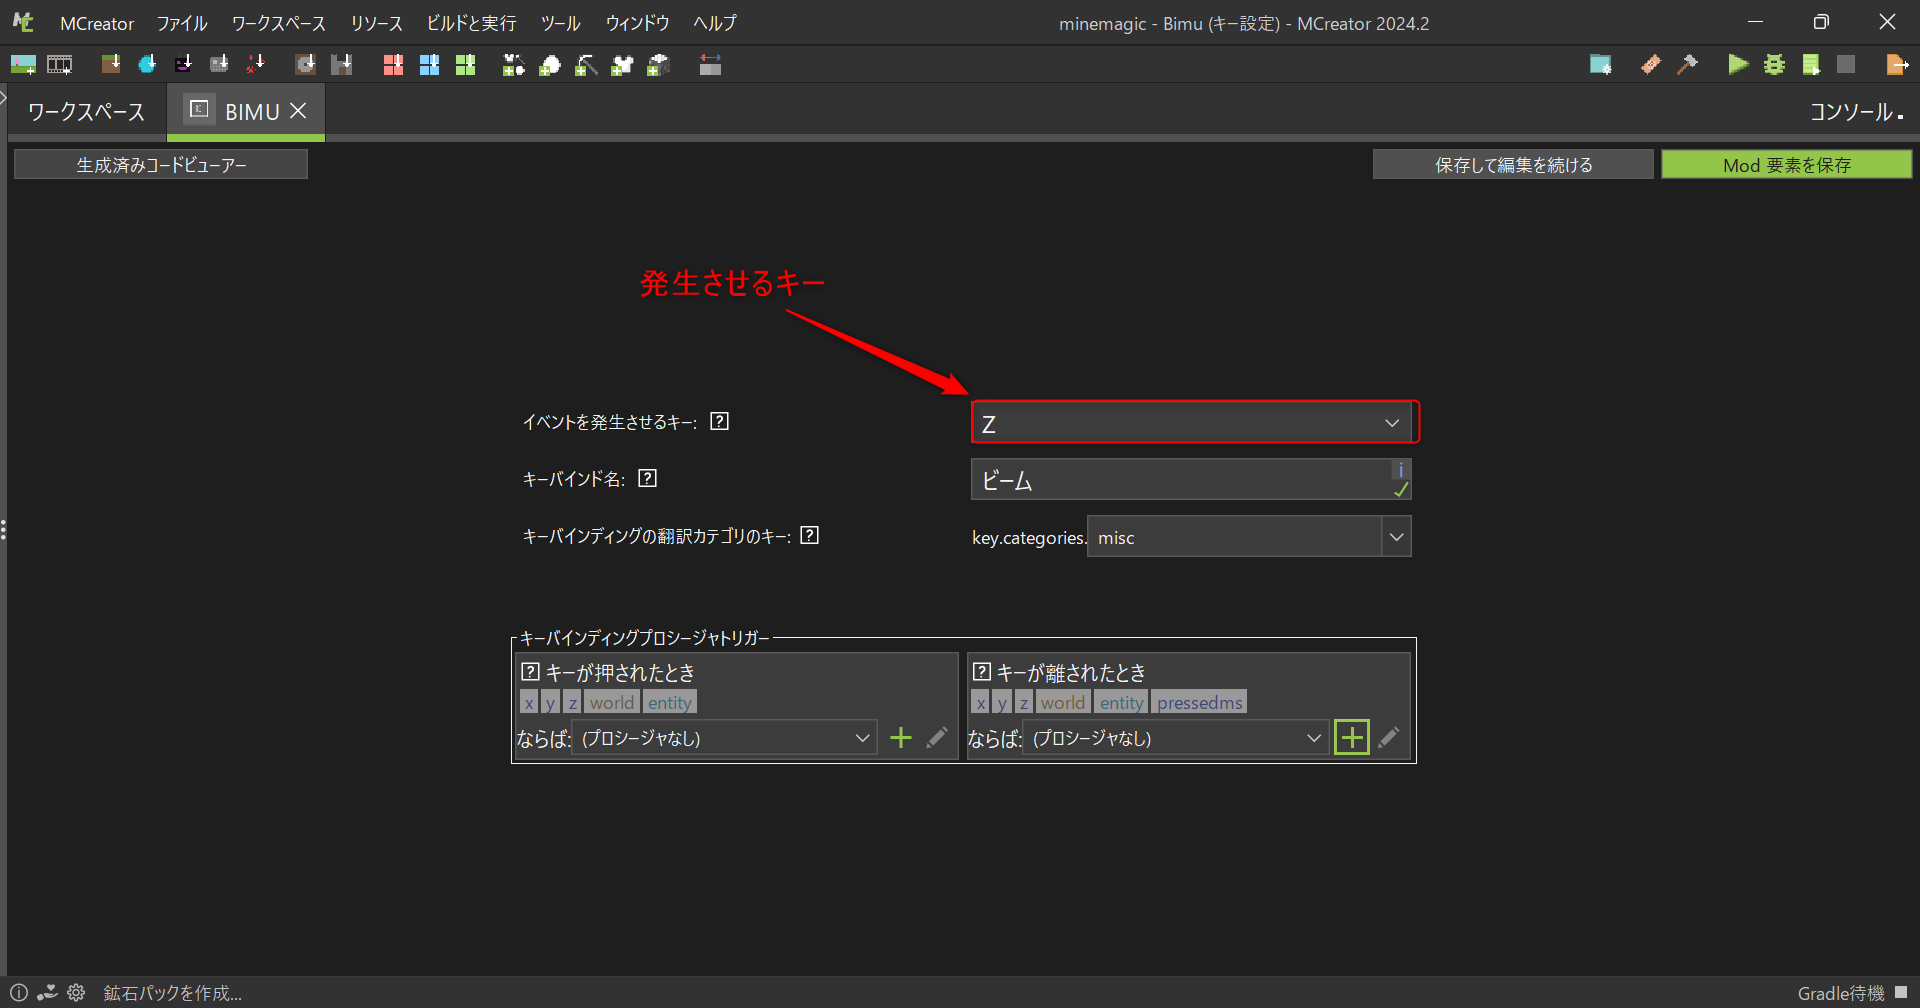Open the help icon beside イベントを発生させるキー

[x=719, y=421]
